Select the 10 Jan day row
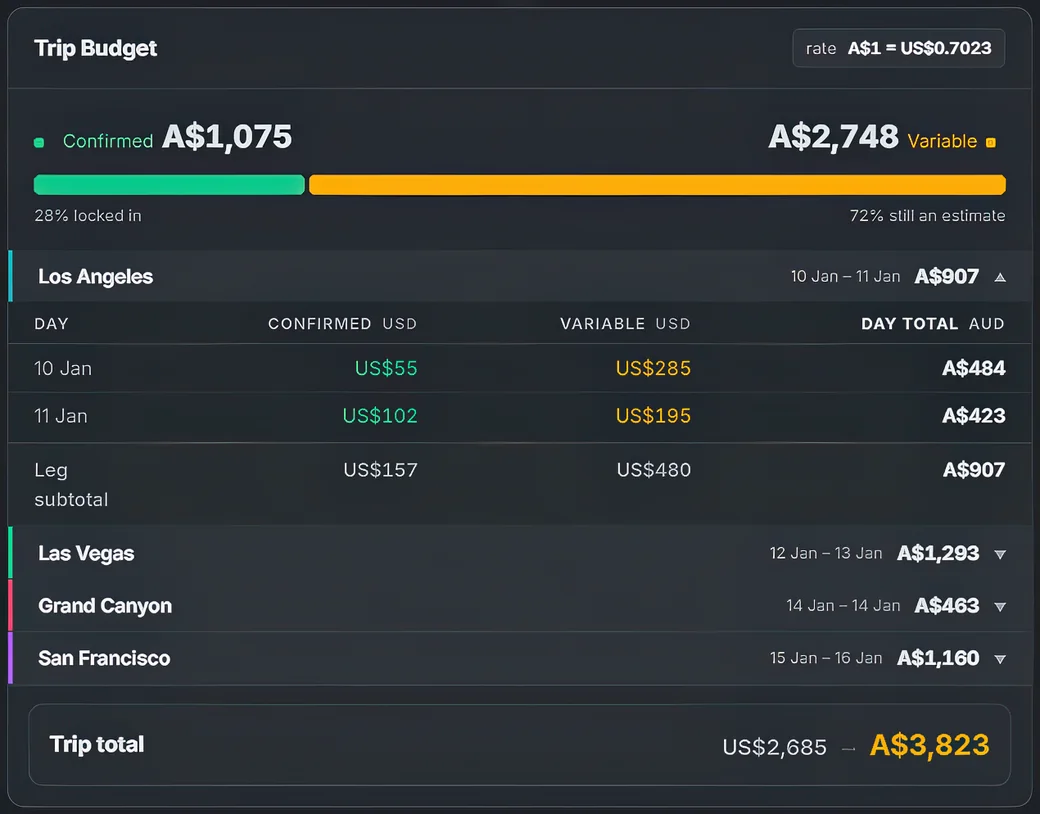Viewport: 1040px width, 814px height. 520,368
